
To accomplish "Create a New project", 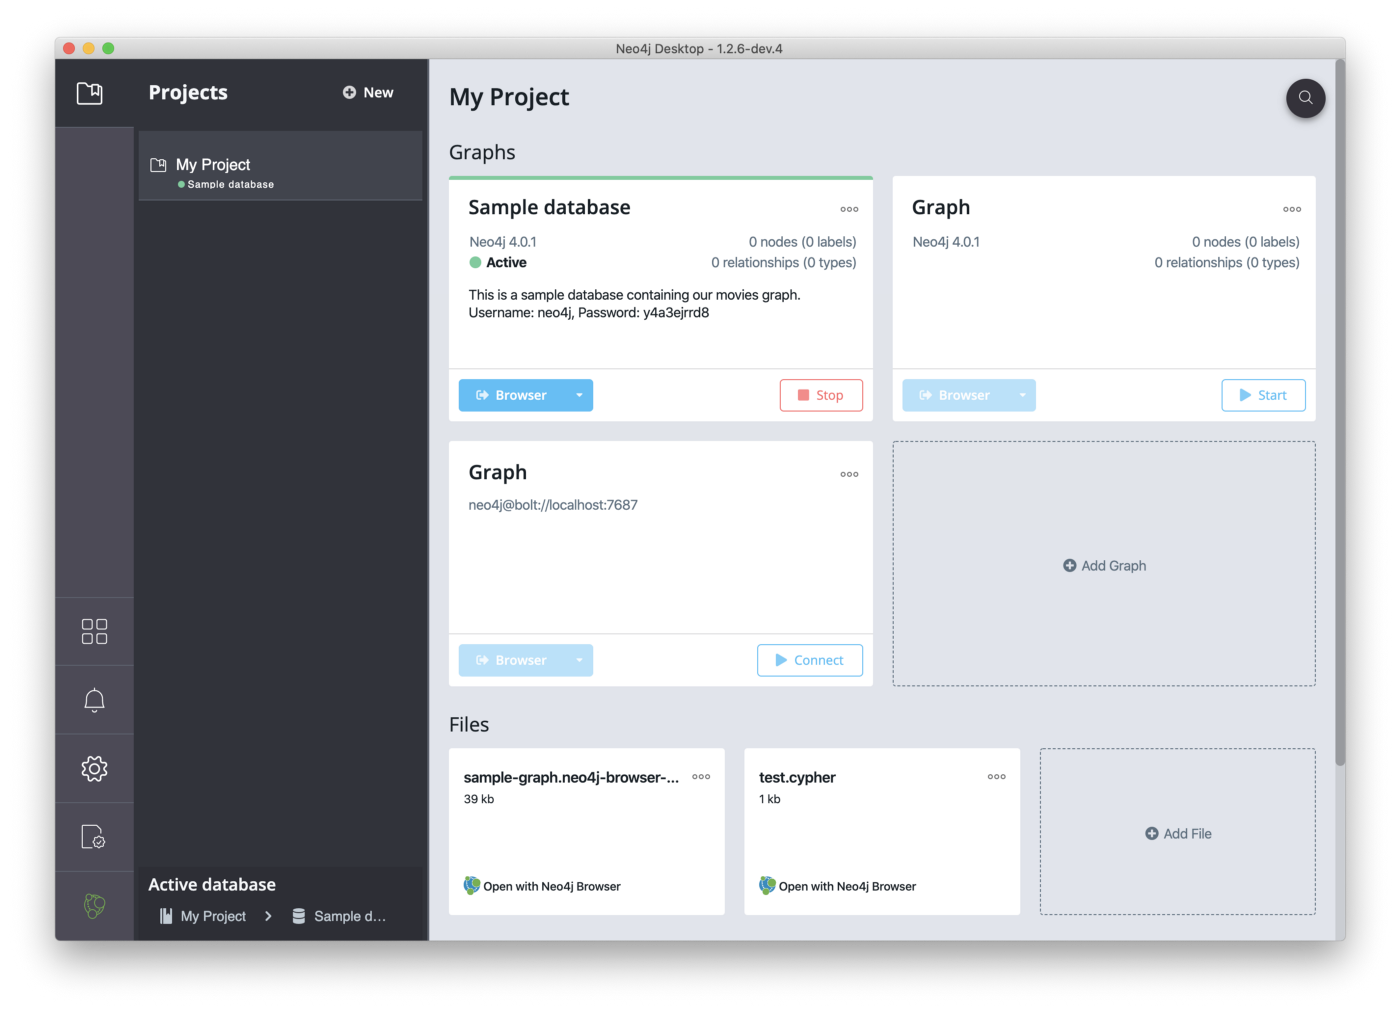I will (x=368, y=92).
